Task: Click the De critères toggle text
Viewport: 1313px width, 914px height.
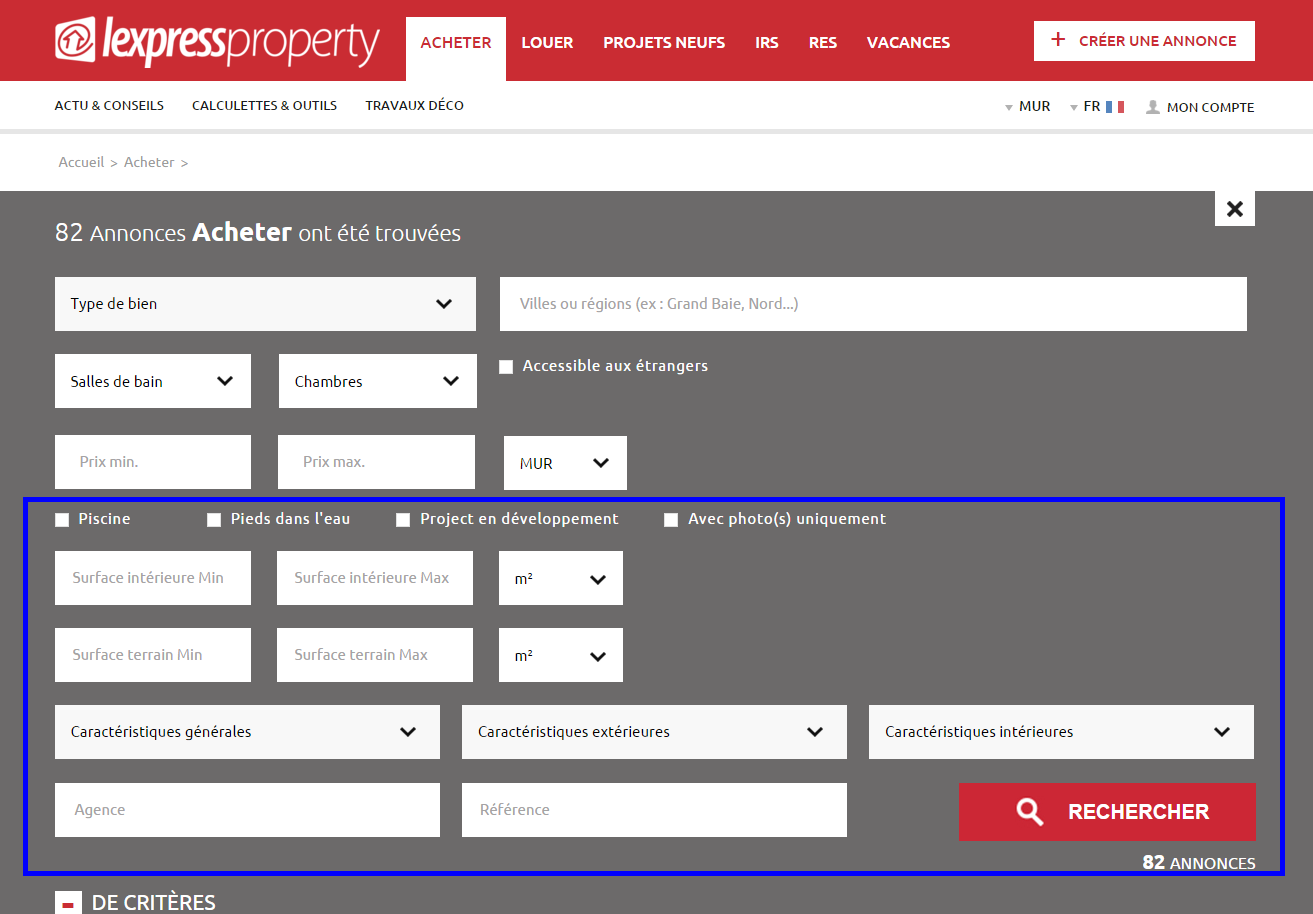Action: (153, 903)
